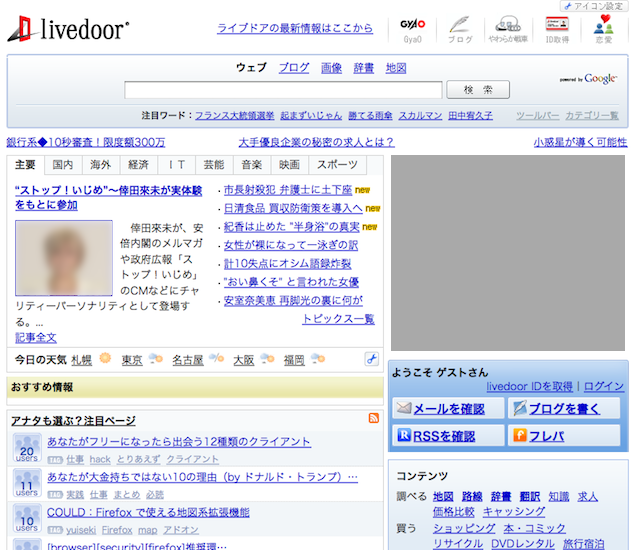636x550 pixels.
Task: Open 小惑星が導く可能性 link
Action: pos(580,142)
